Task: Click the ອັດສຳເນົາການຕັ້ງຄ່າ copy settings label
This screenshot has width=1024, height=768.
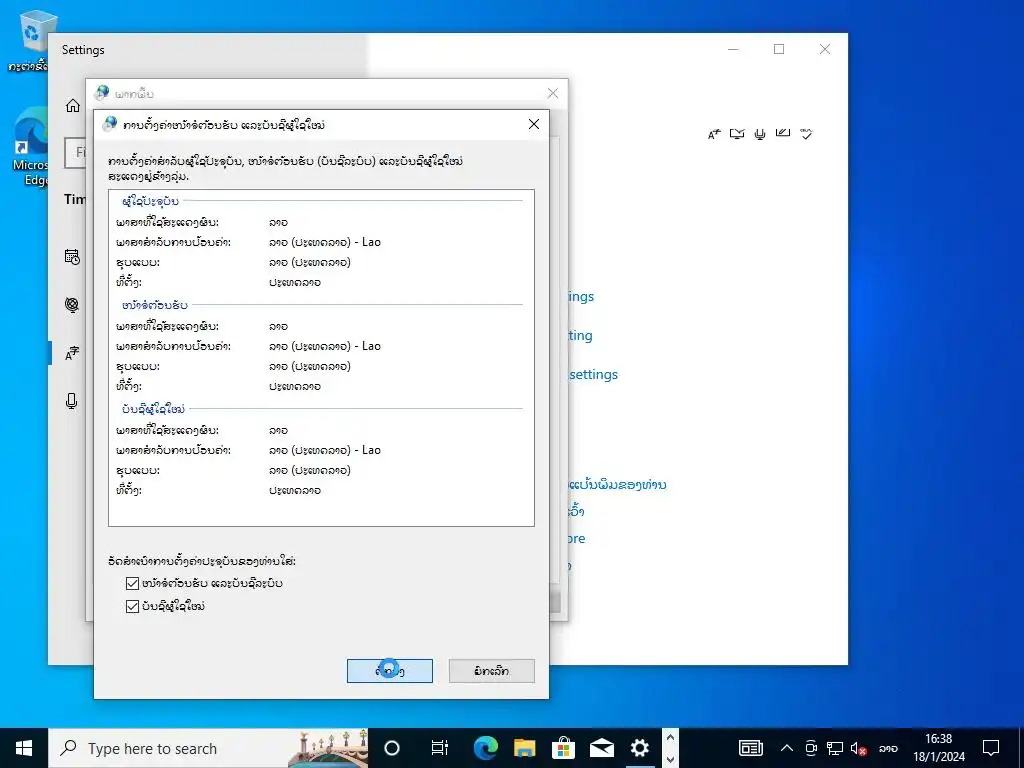Action: click(x=202, y=560)
